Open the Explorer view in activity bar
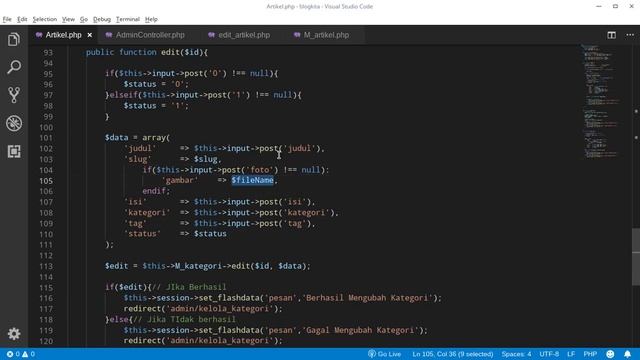Image resolution: width=640 pixels, height=360 pixels. 14,40
